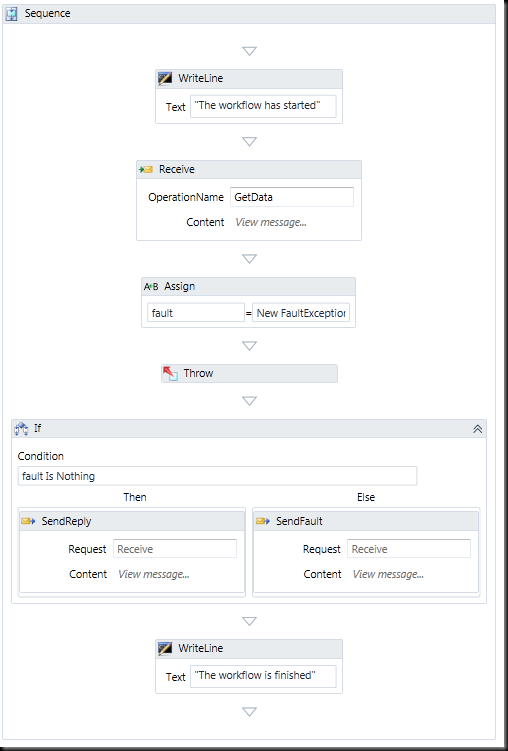
Task: Collapse the If activity with chevron
Action: (477, 429)
